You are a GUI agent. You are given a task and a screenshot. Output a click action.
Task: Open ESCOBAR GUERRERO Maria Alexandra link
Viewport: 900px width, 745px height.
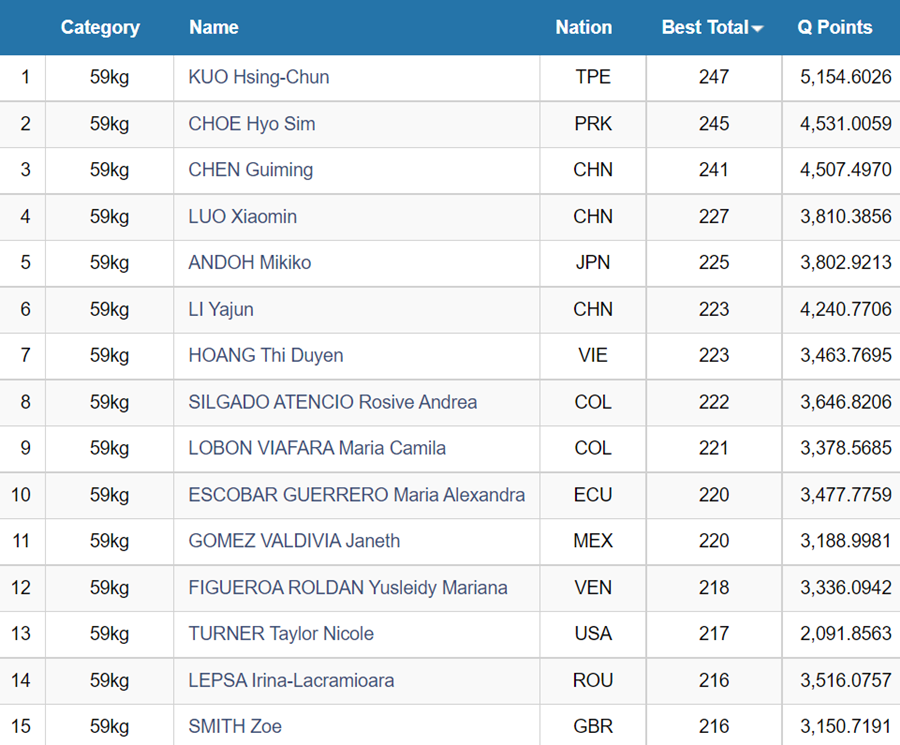(356, 495)
